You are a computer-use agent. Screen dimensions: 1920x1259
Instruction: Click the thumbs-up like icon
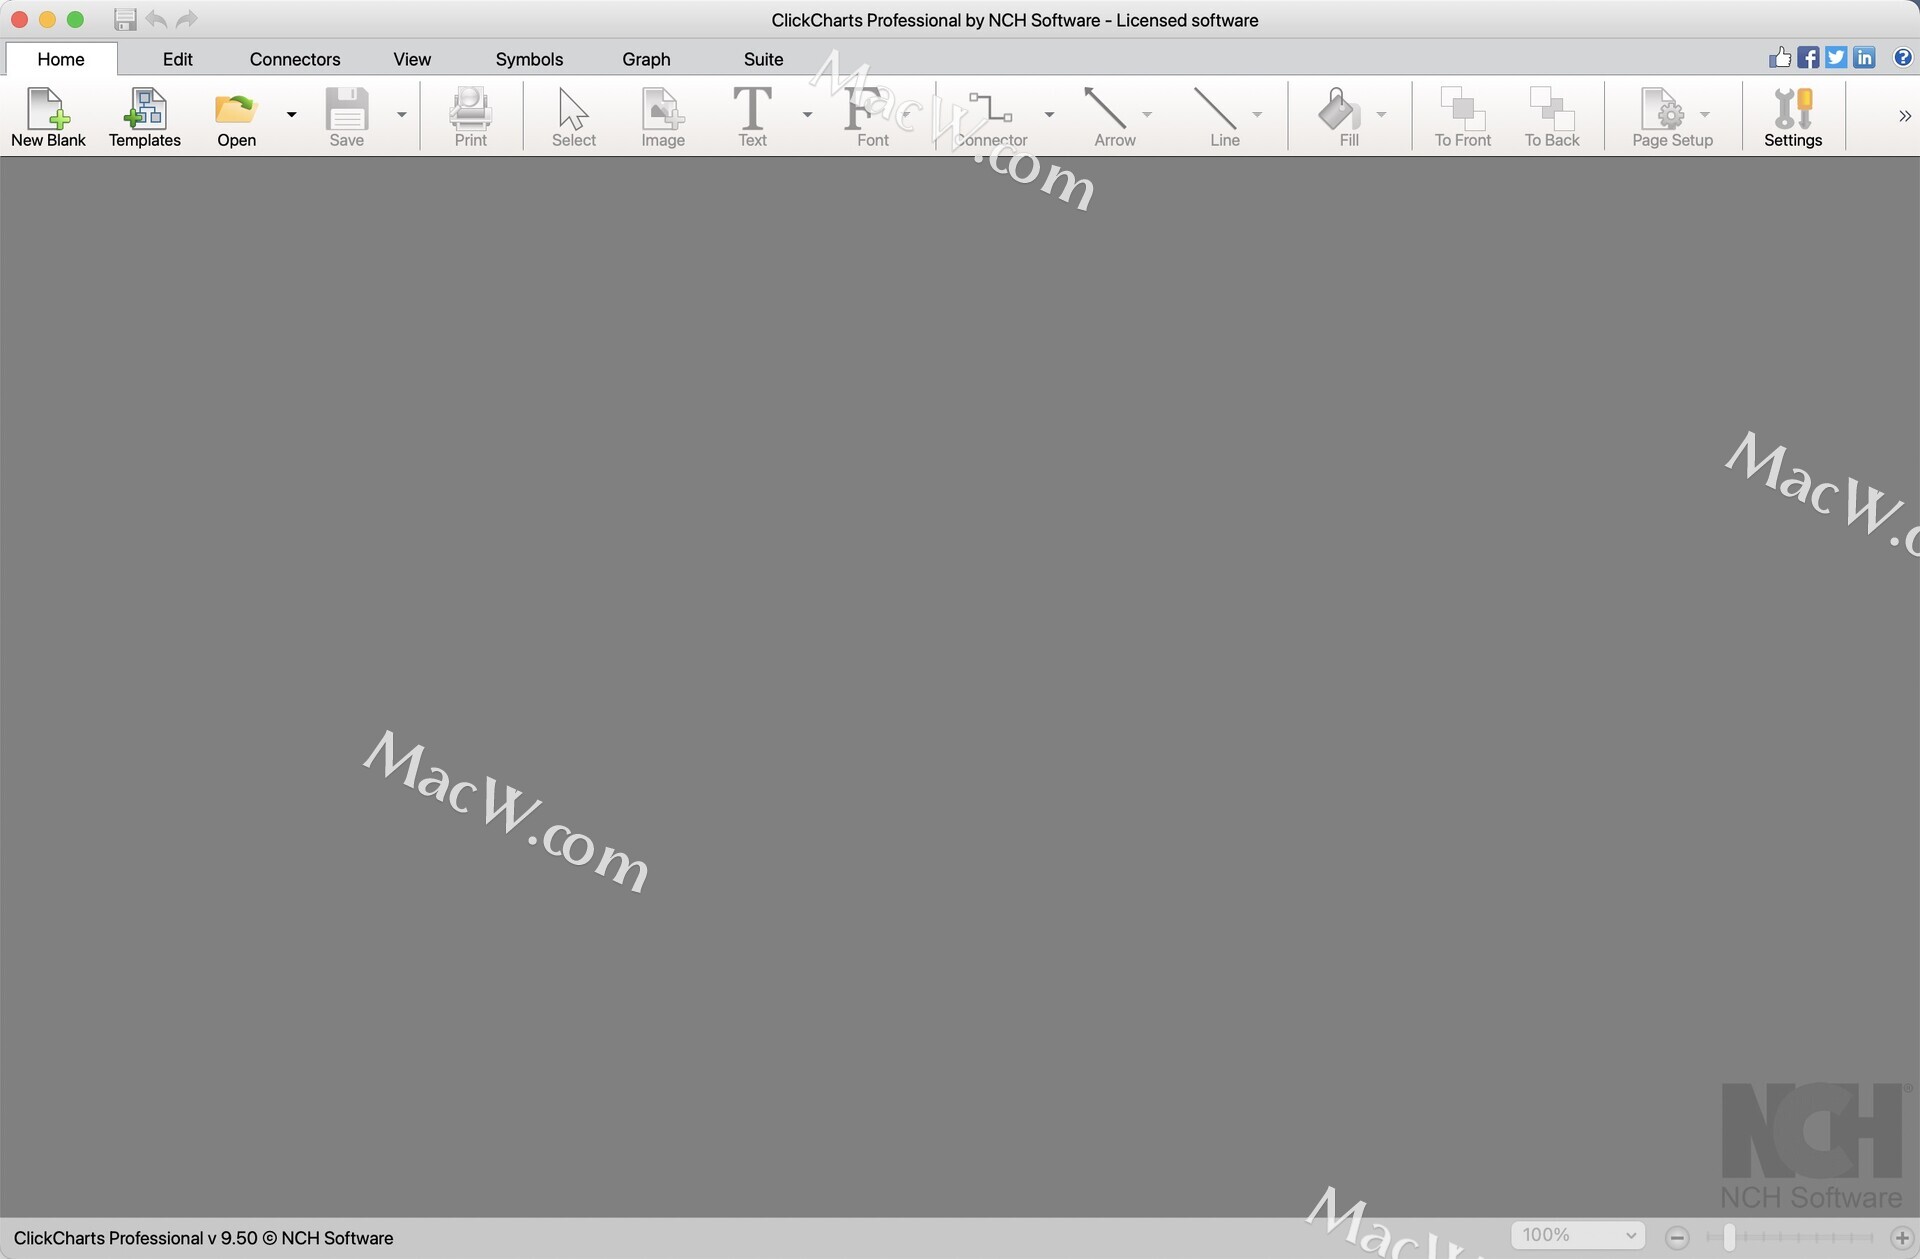pos(1780,57)
